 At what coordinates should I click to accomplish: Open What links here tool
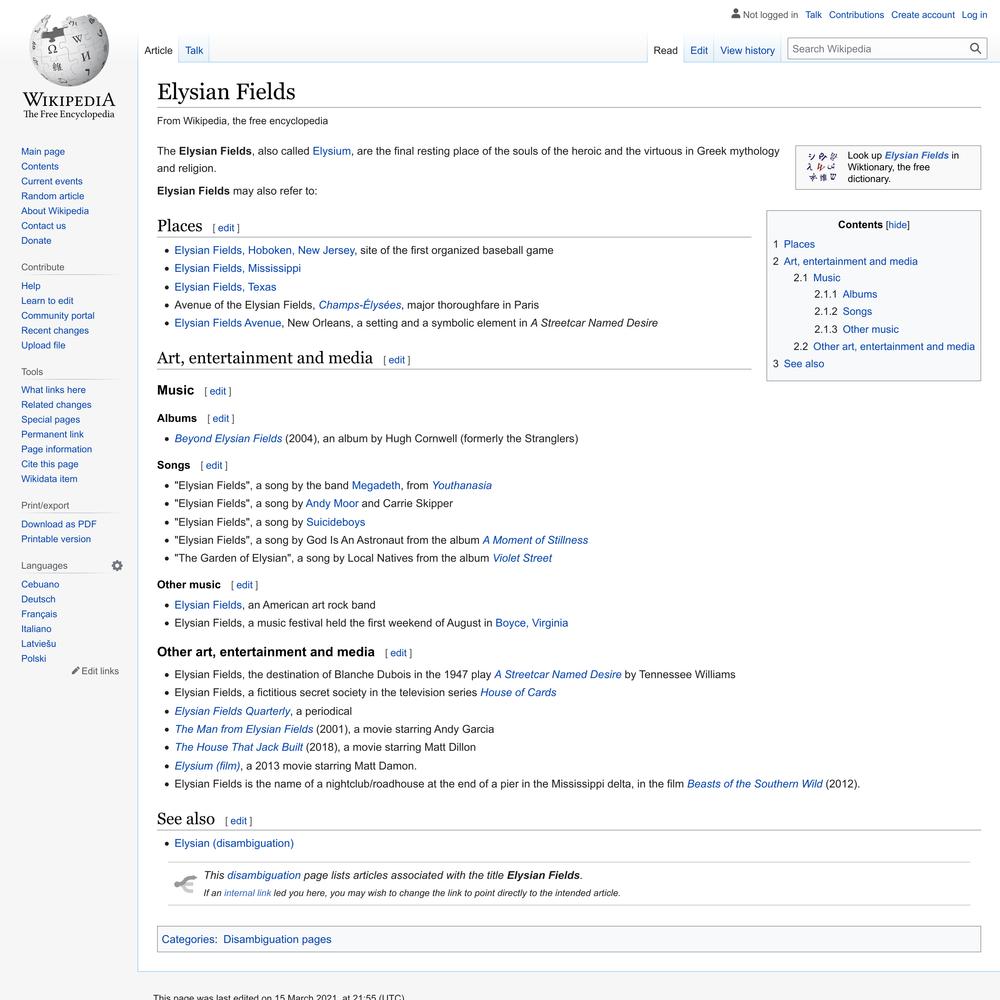[54, 390]
